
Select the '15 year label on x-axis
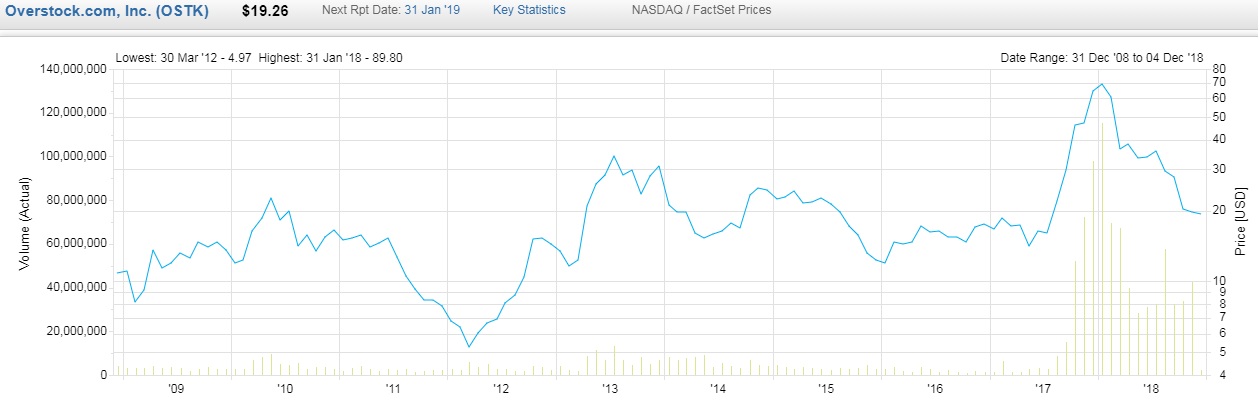pyautogui.click(x=825, y=388)
